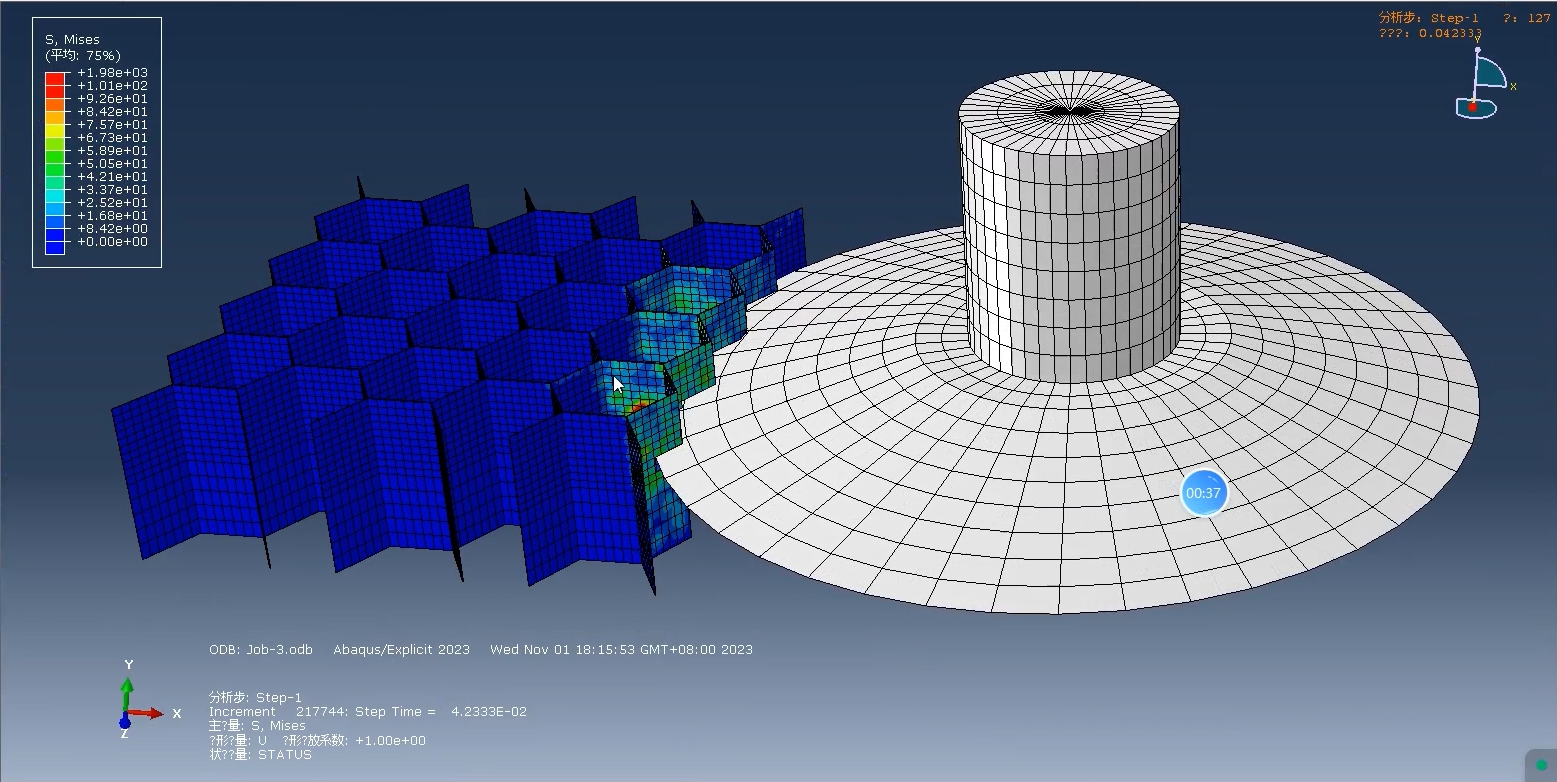This screenshot has width=1557, height=782.
Task: Click the legend maximum value +1.98e+03
Action: pyautogui.click(x=112, y=73)
